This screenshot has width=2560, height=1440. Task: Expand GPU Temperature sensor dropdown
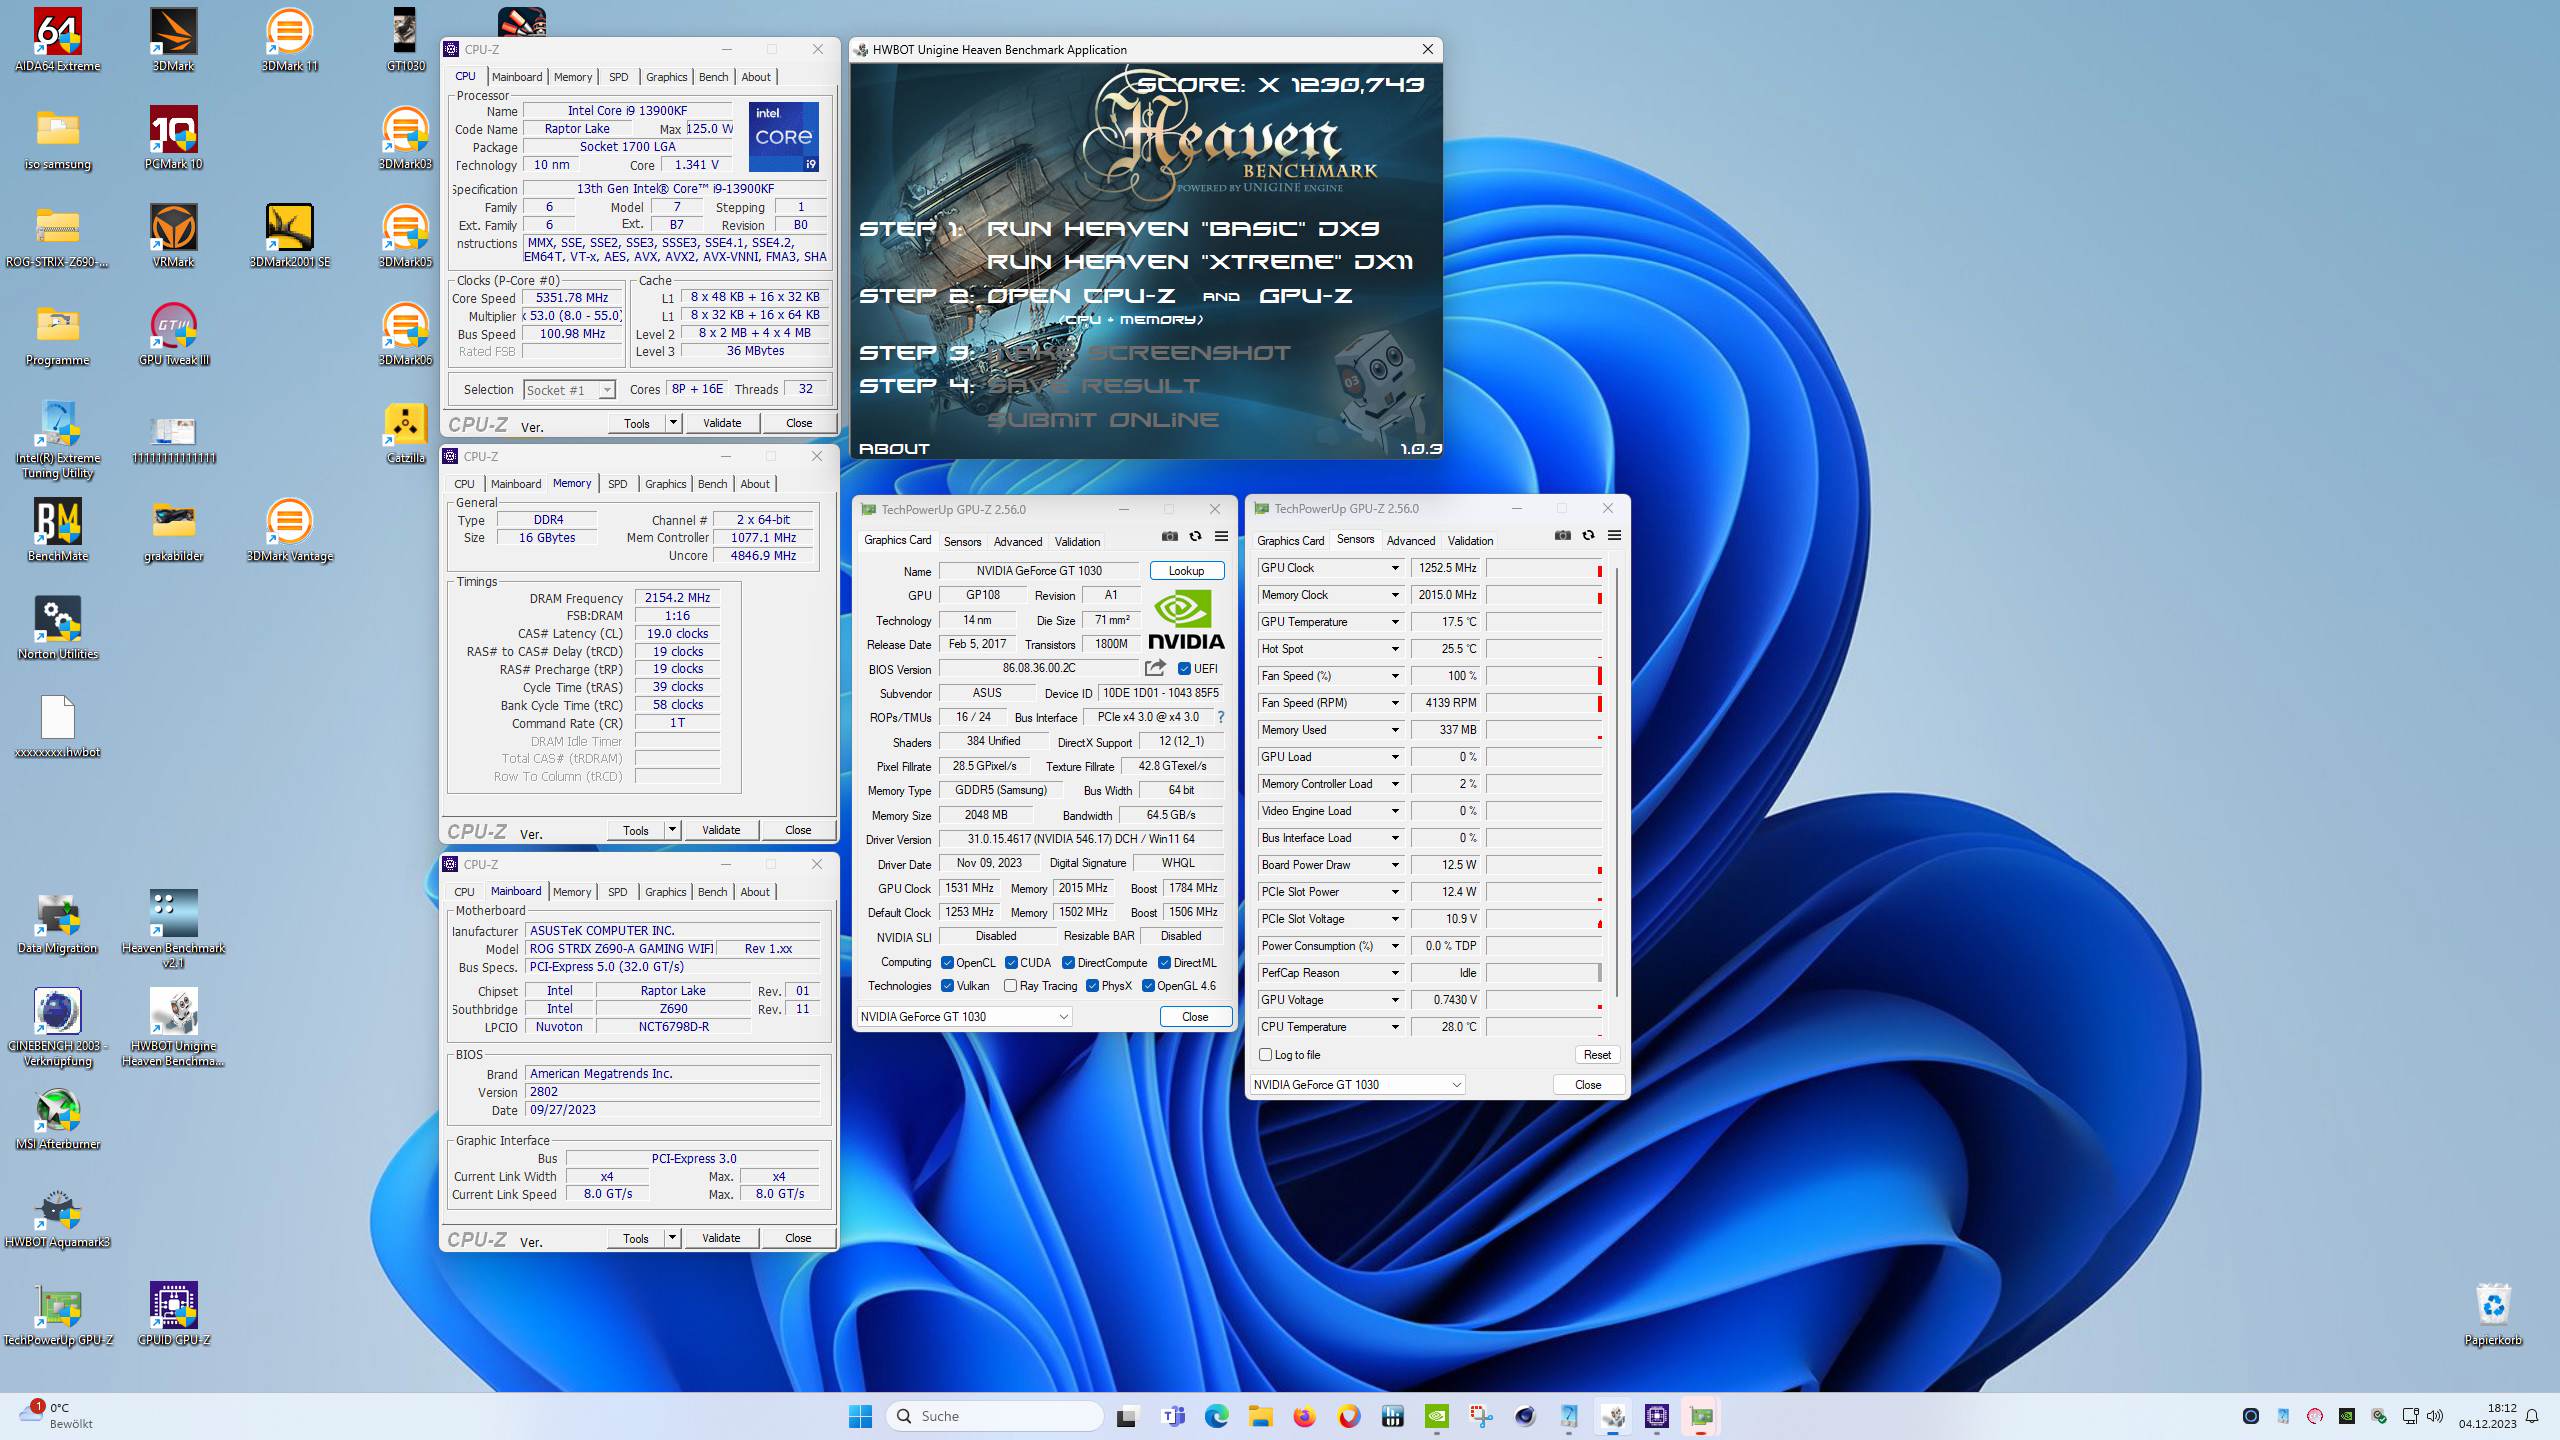(x=1395, y=622)
